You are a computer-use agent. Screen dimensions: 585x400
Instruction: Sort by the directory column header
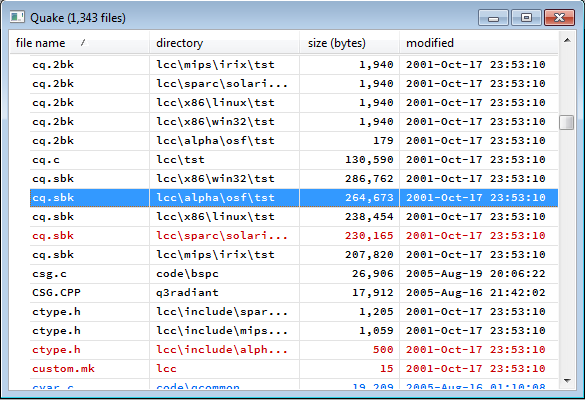tap(225, 43)
